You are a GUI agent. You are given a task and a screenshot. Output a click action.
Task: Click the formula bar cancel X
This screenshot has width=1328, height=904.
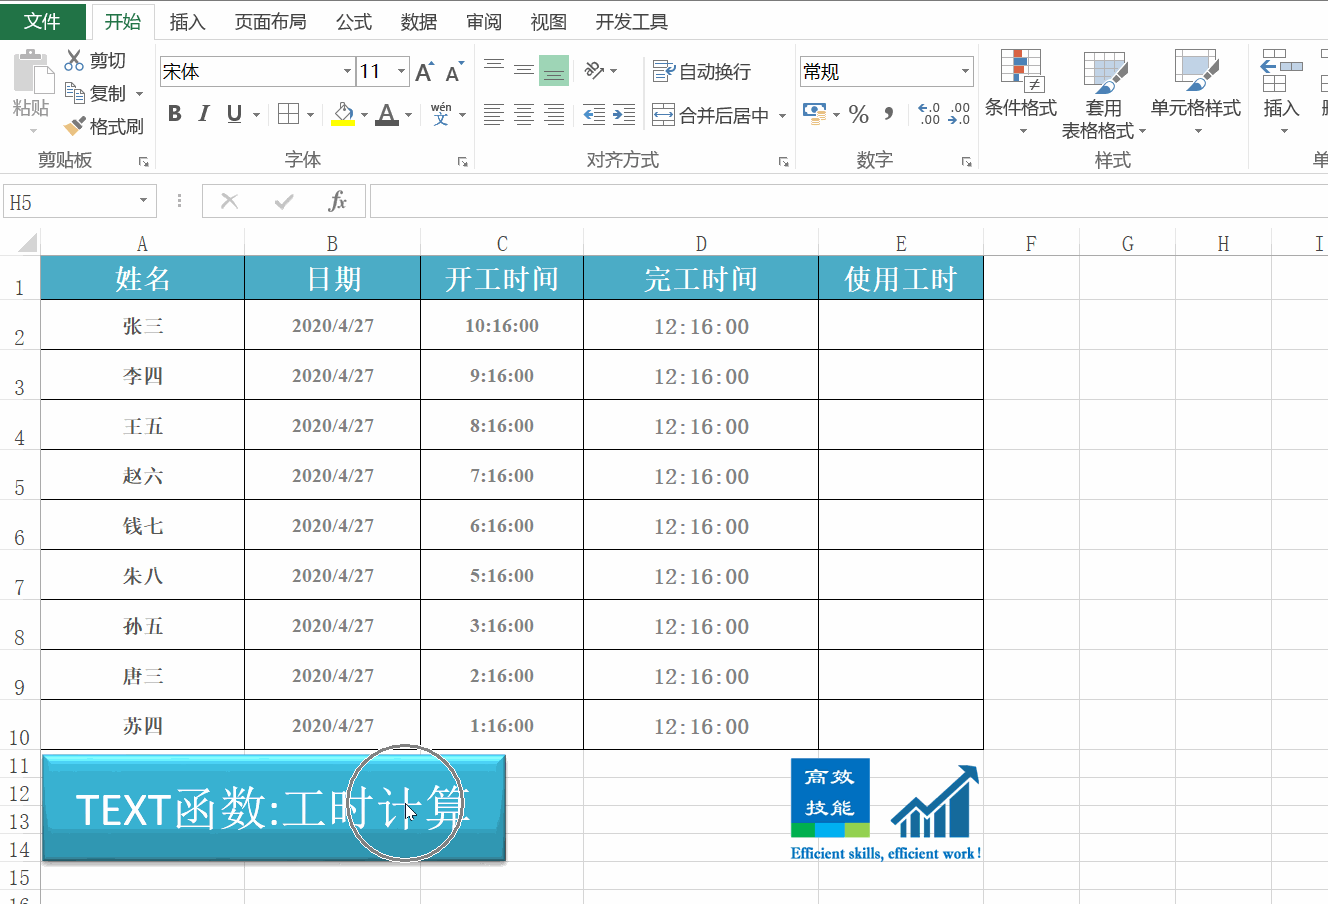229,201
